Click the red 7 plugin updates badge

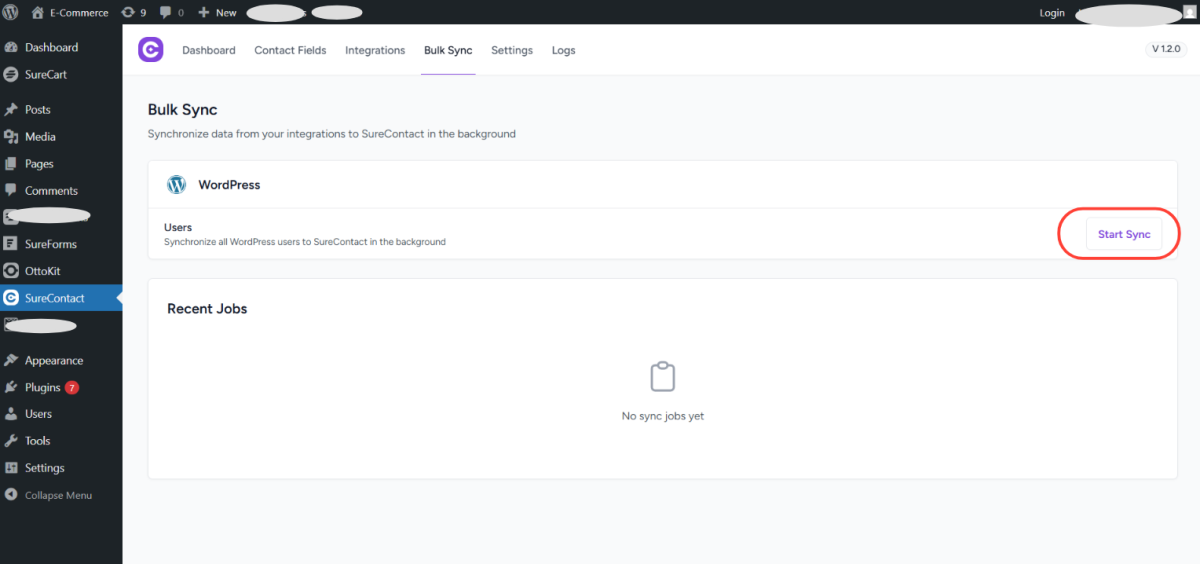point(72,387)
